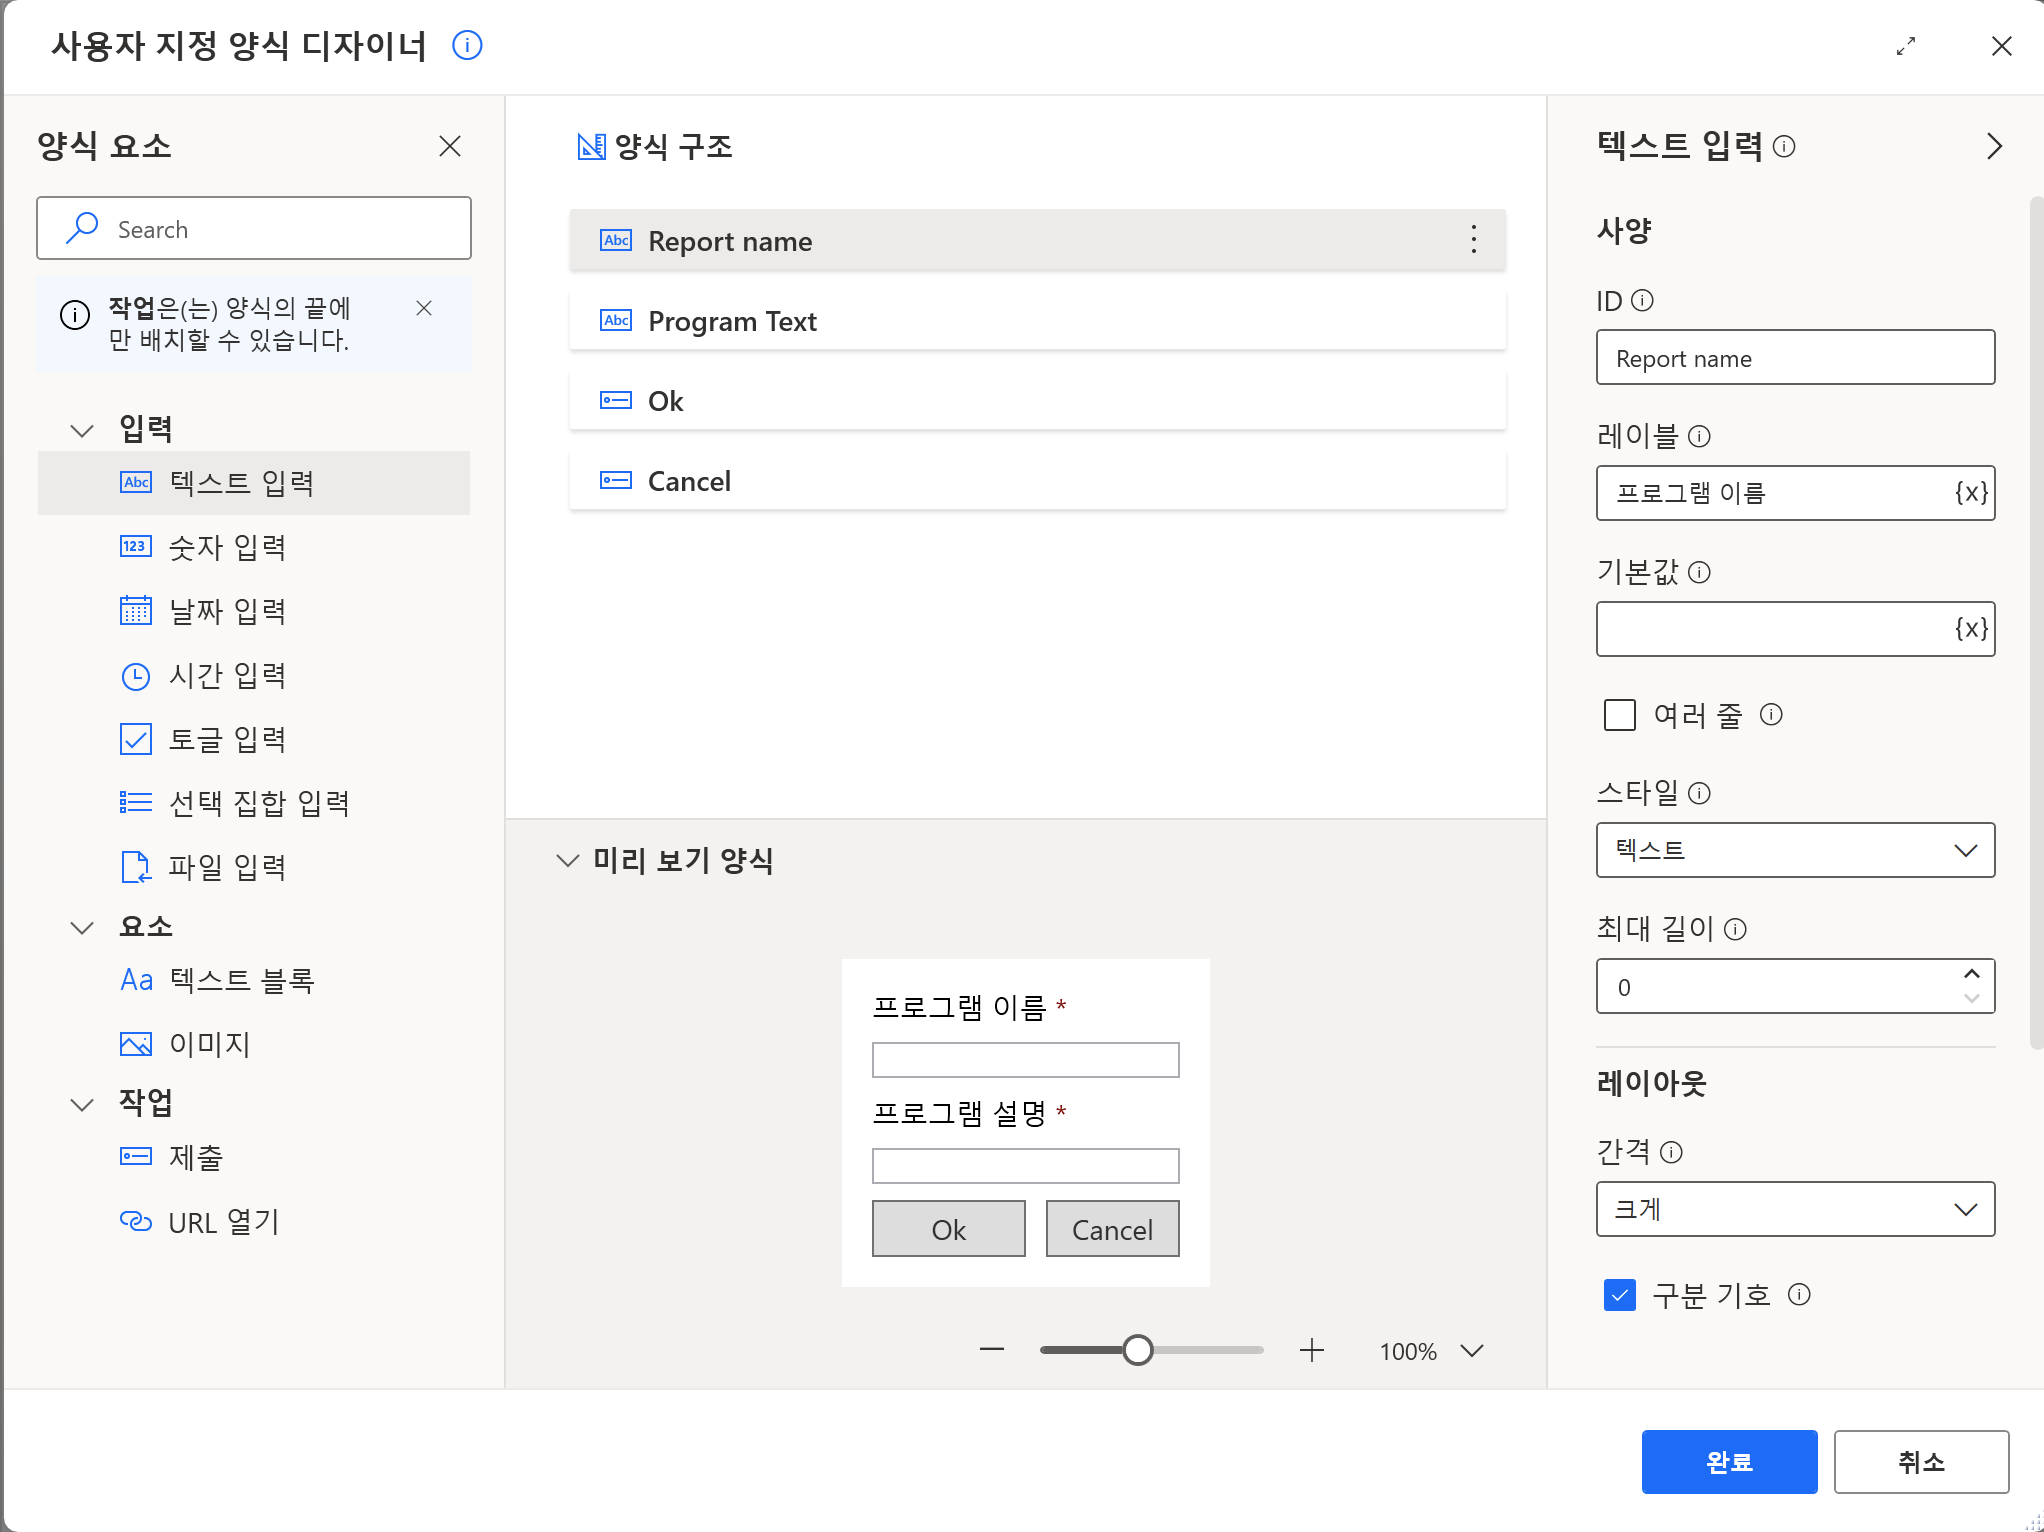Click the 완료 done button
This screenshot has height=1532, width=2044.
1728,1461
